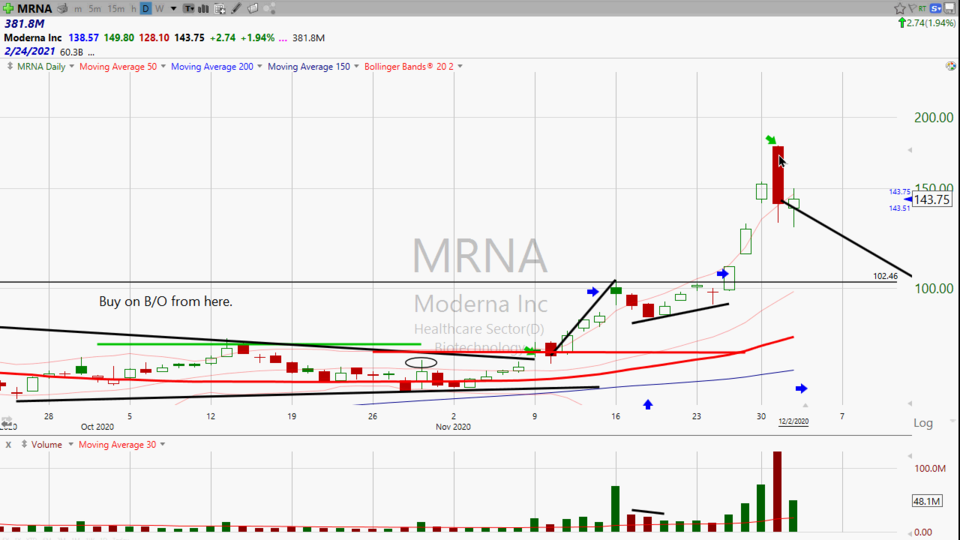Click the add indicator bars icon

203,9
